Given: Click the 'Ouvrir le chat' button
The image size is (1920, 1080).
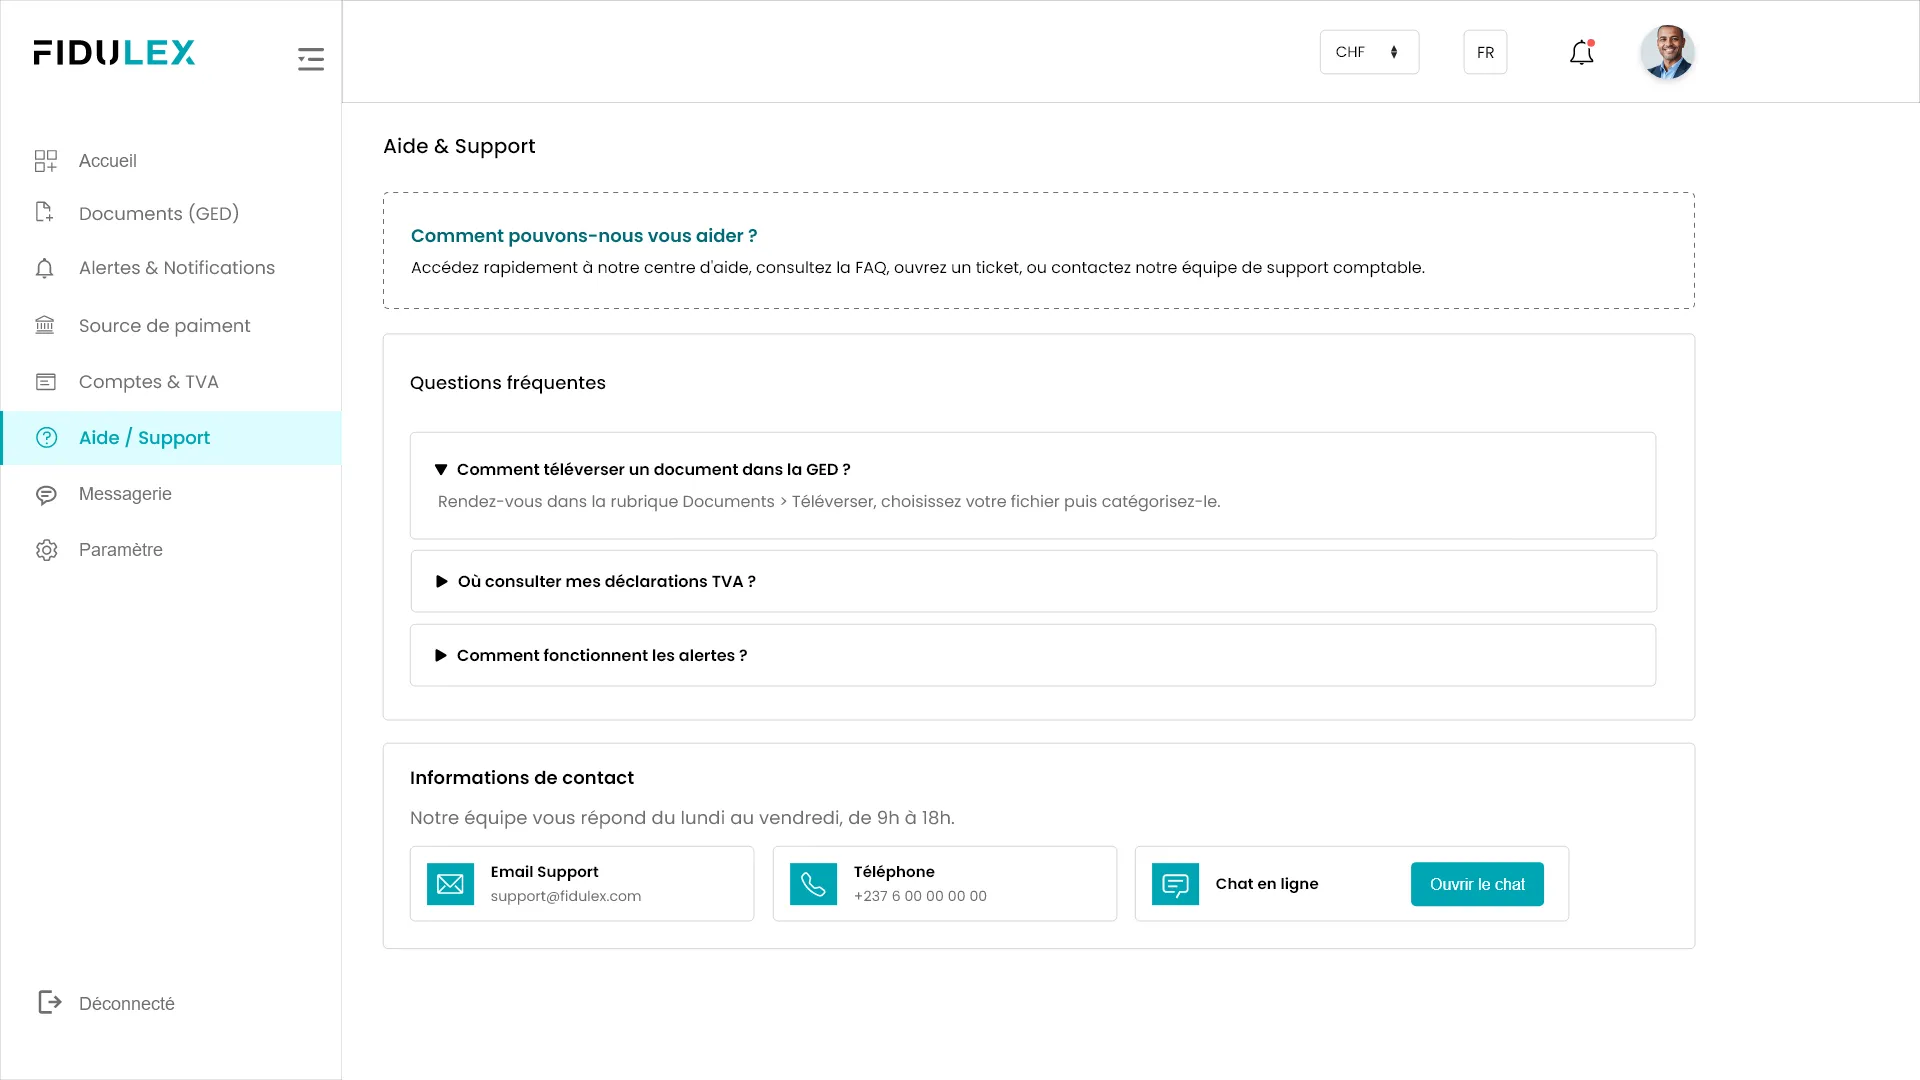Looking at the screenshot, I should tap(1476, 884).
